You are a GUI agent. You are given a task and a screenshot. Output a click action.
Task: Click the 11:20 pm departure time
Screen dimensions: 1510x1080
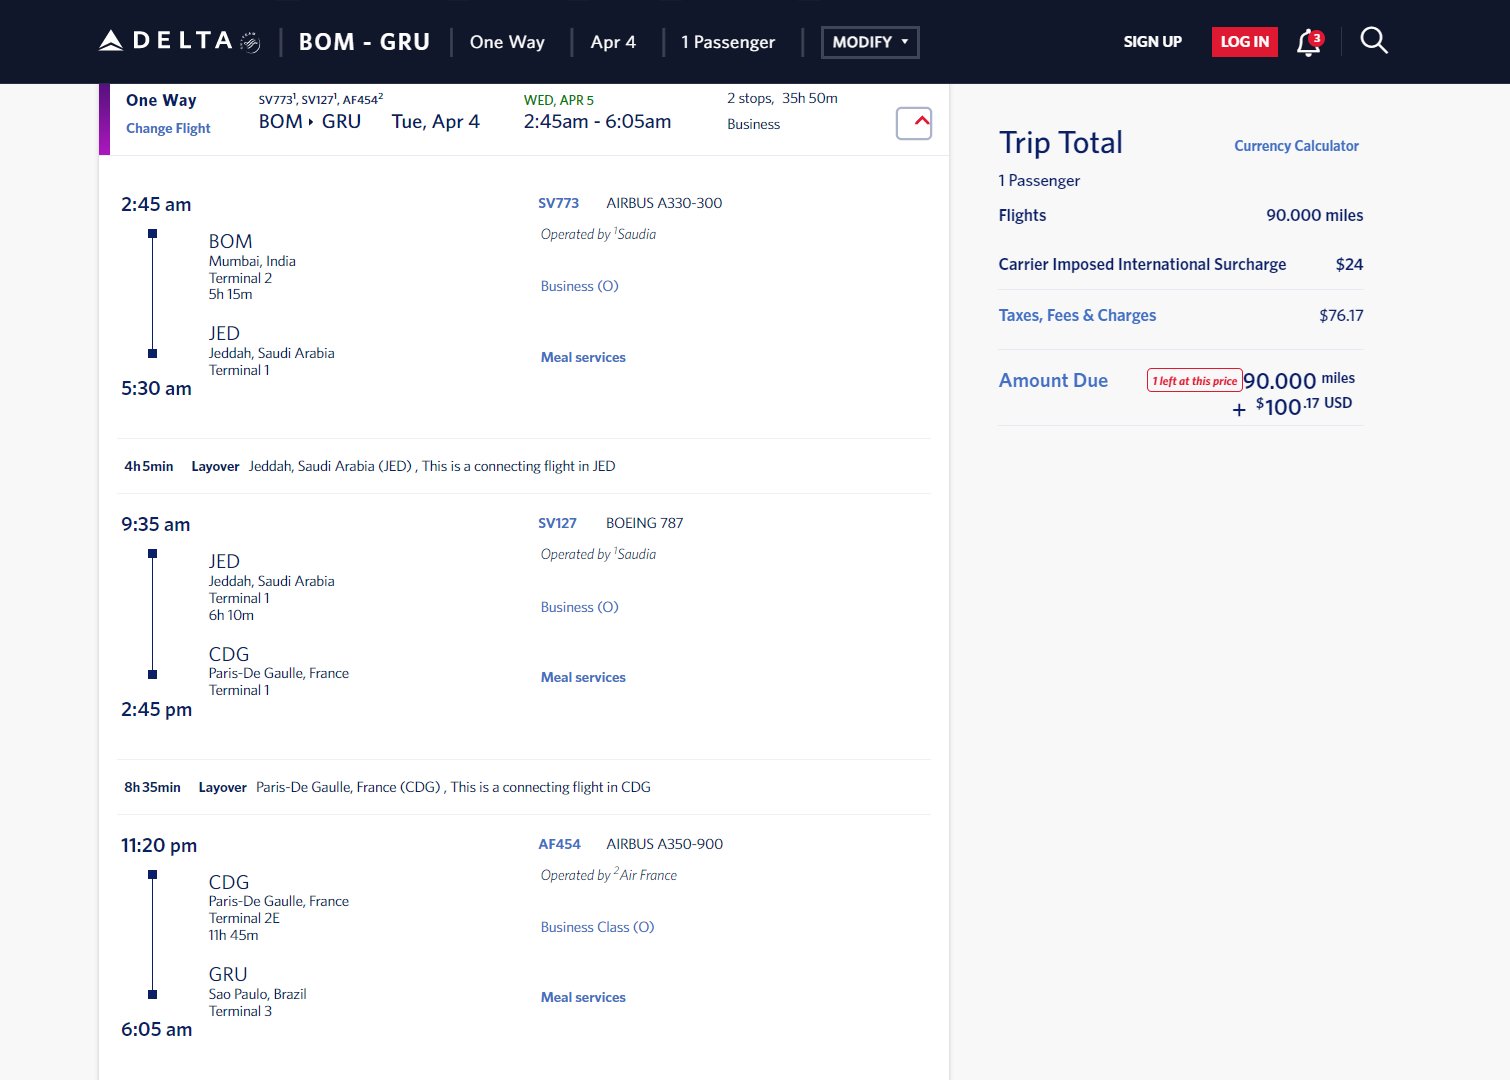pos(159,845)
